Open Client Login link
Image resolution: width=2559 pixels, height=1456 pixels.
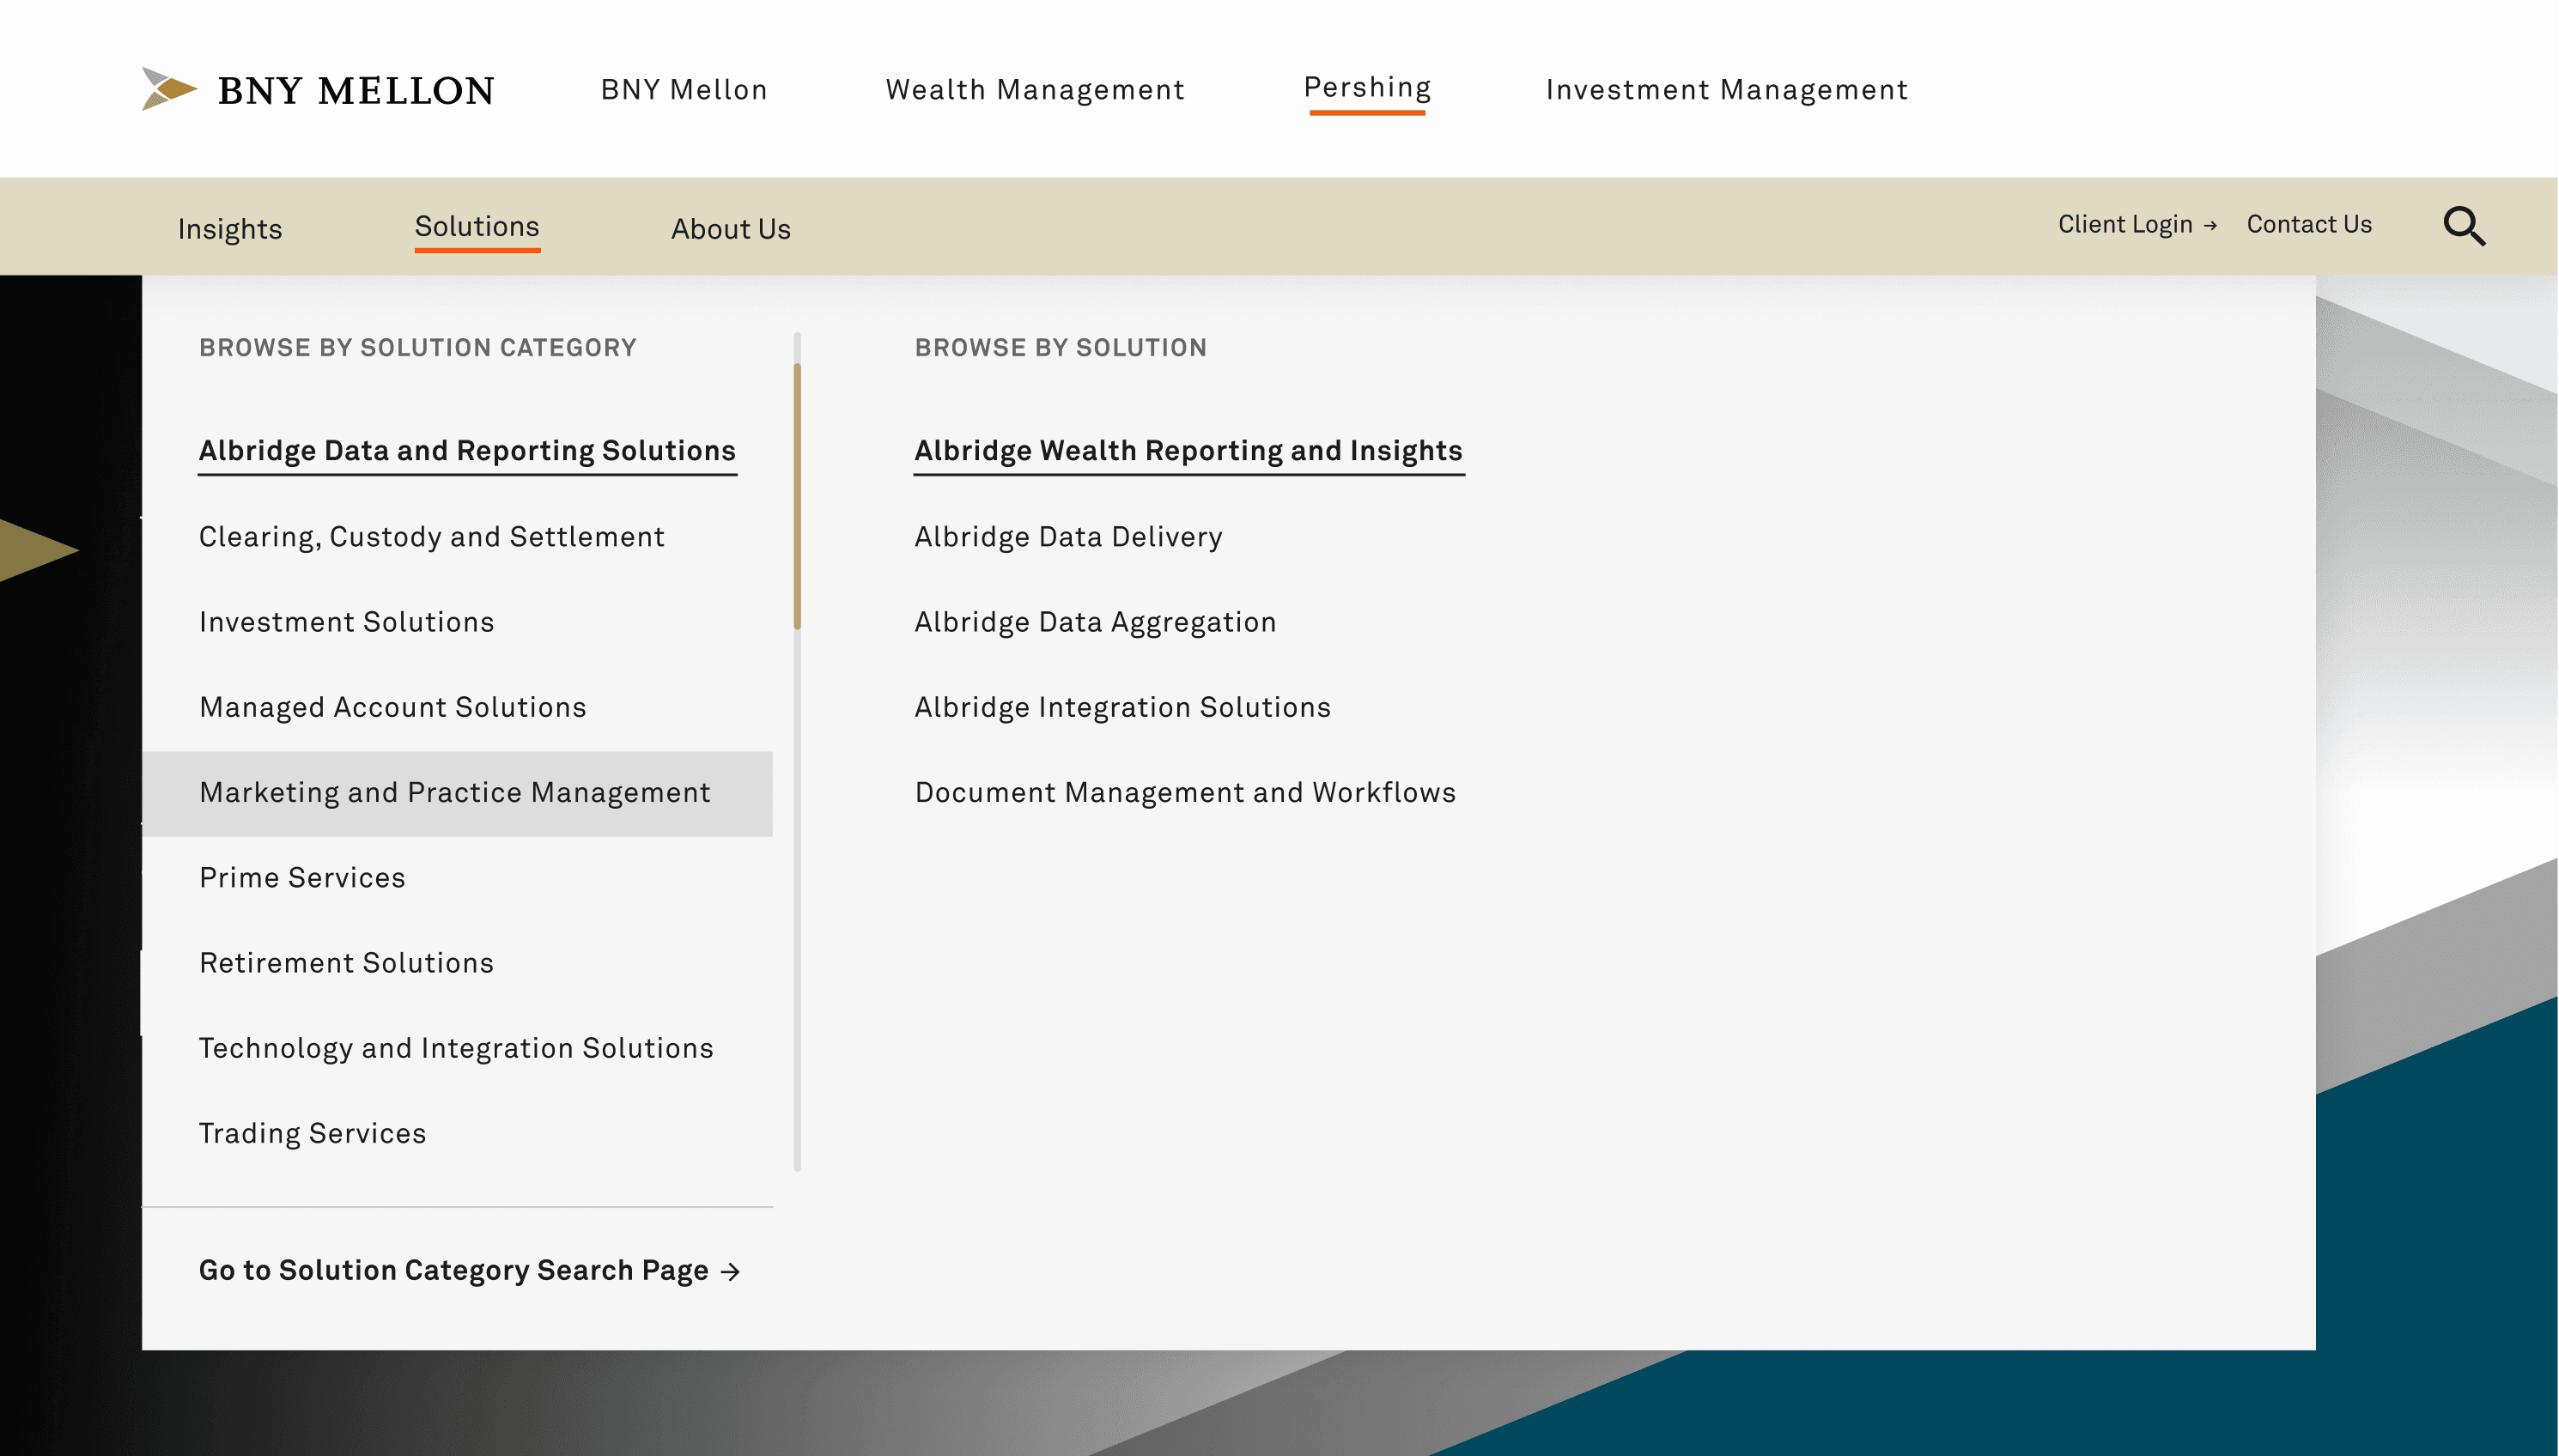[x=2136, y=224]
